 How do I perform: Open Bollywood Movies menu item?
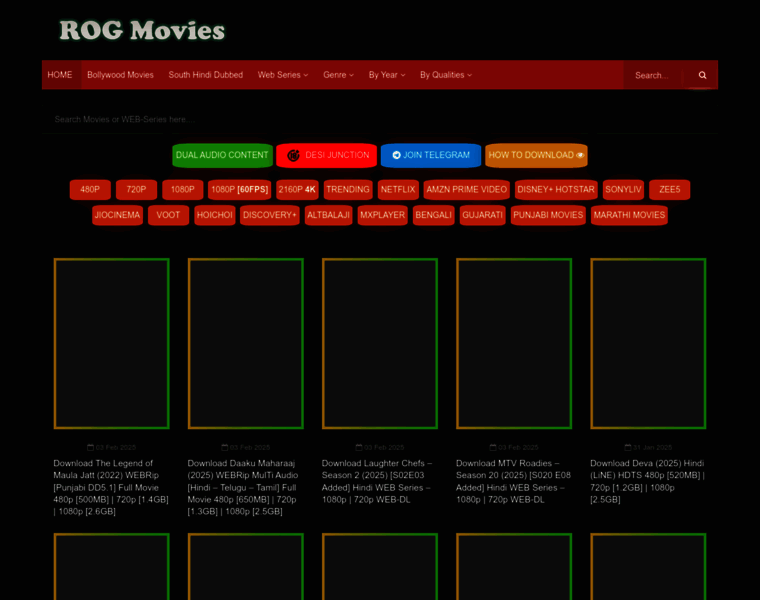coord(120,75)
